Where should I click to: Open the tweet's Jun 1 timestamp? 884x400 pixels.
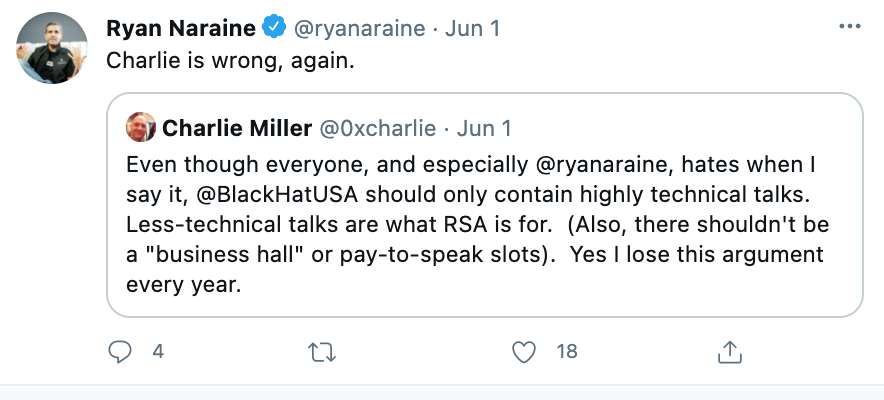click(472, 28)
